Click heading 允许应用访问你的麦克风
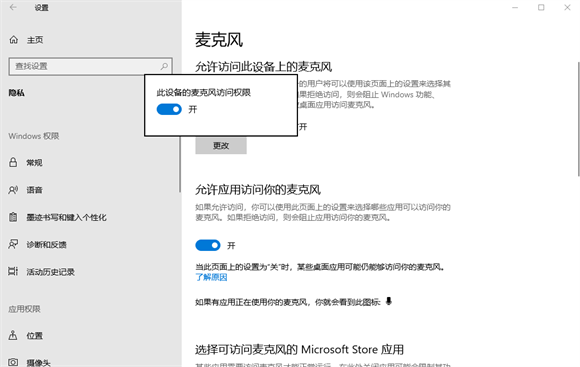 (258, 190)
